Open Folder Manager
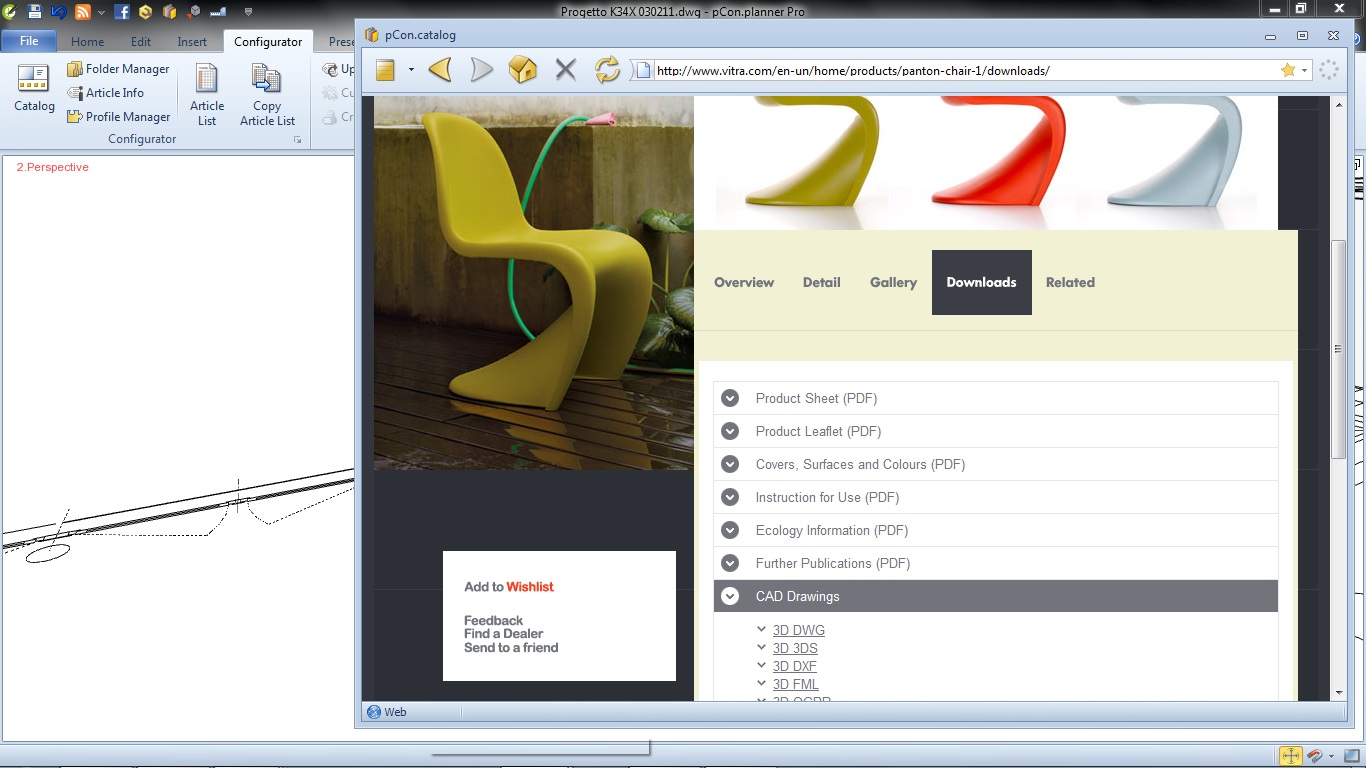1366x768 pixels. (x=118, y=69)
